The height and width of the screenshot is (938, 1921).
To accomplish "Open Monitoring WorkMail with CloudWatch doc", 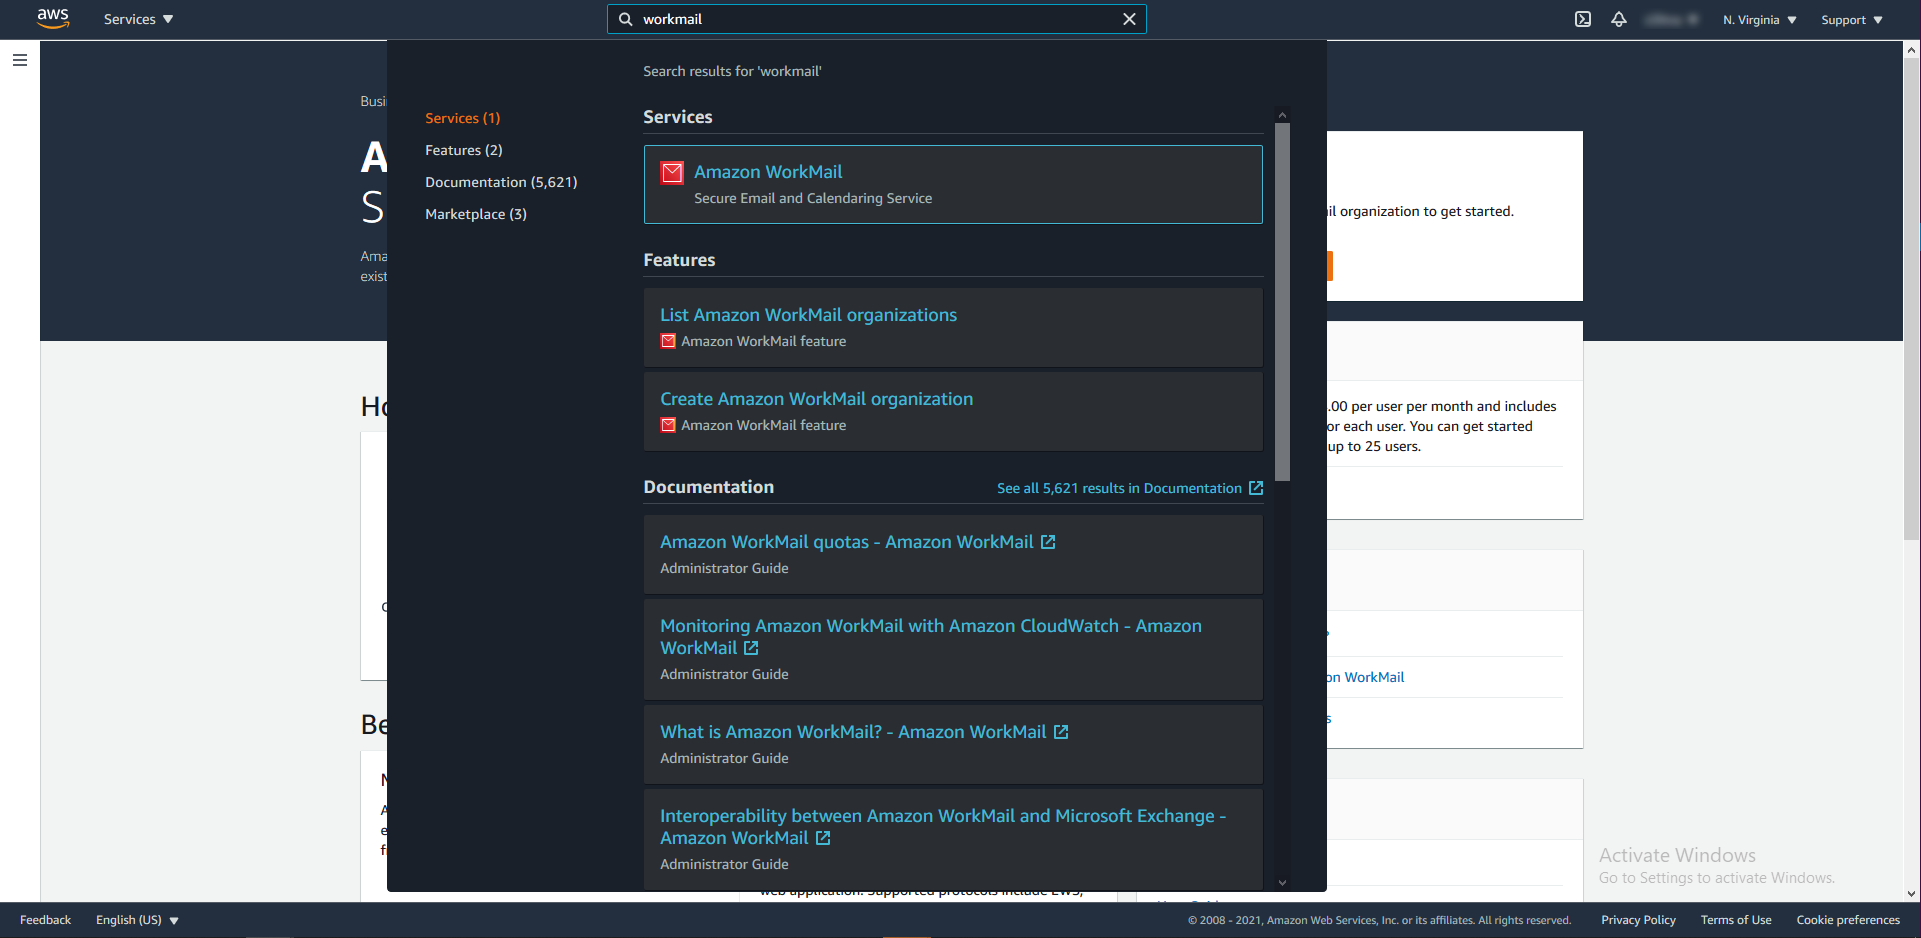I will pos(953,649).
